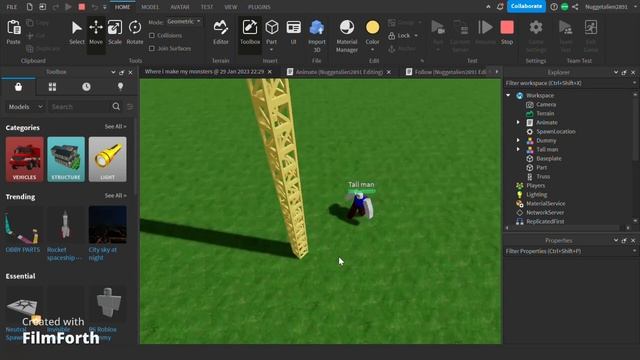Open the notifications bell icon
640x360 pixels.
500,7
